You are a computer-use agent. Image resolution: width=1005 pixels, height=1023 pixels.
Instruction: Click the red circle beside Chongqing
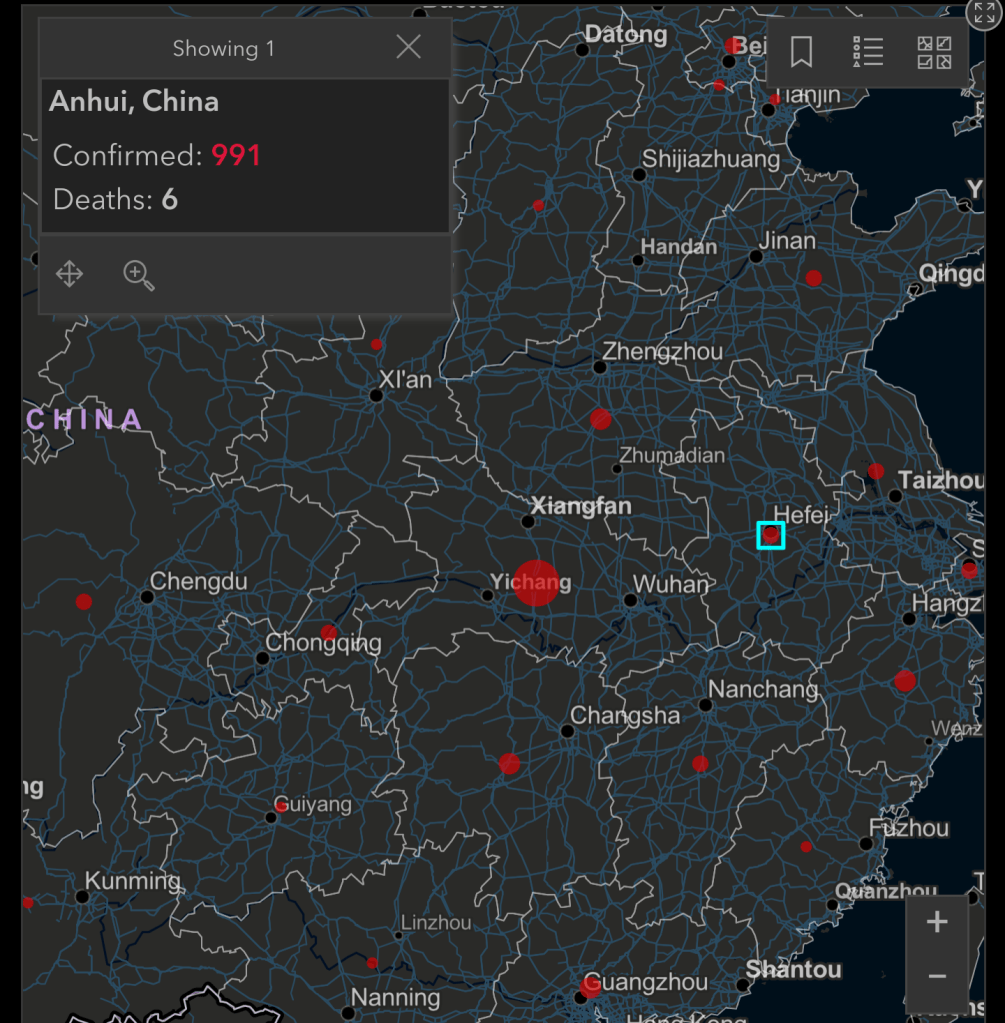pyautogui.click(x=329, y=633)
